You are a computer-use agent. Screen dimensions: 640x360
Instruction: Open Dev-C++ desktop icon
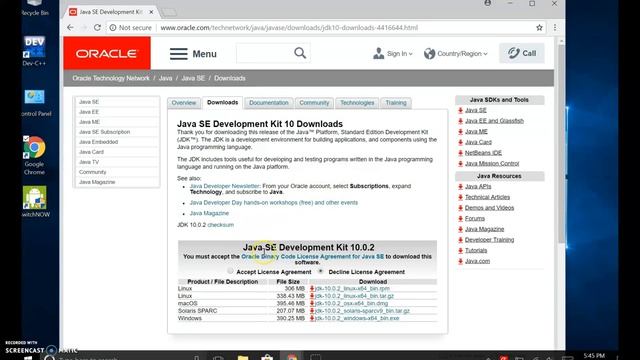coord(34,51)
